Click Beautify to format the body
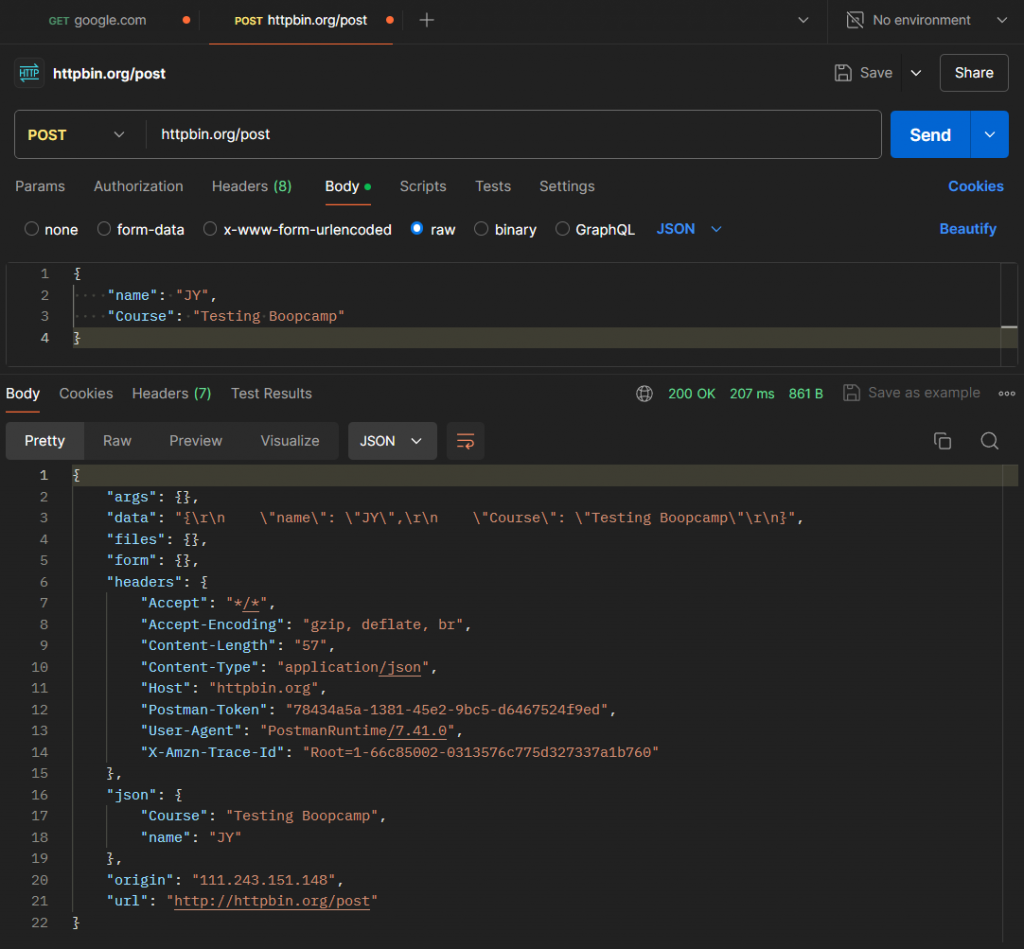Image resolution: width=1024 pixels, height=949 pixels. click(x=967, y=229)
